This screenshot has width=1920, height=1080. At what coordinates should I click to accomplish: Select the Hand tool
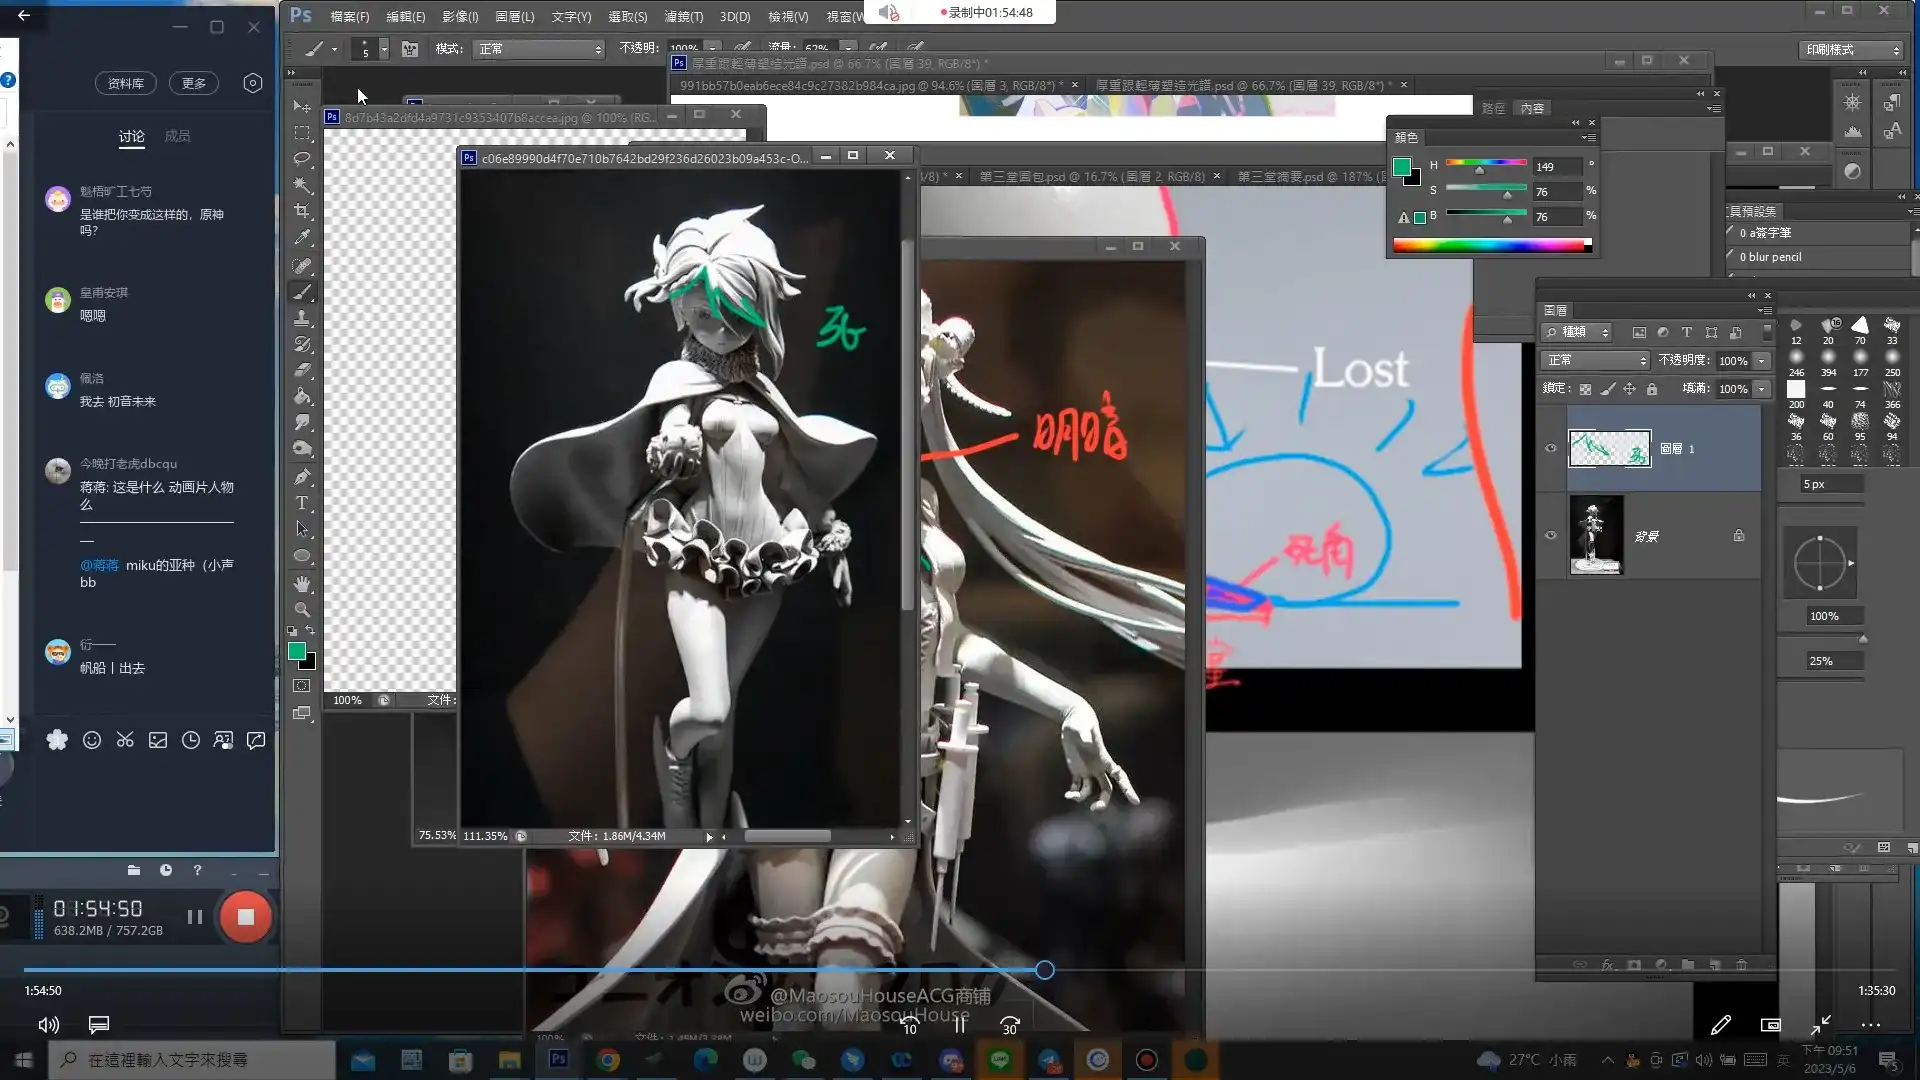(301, 583)
